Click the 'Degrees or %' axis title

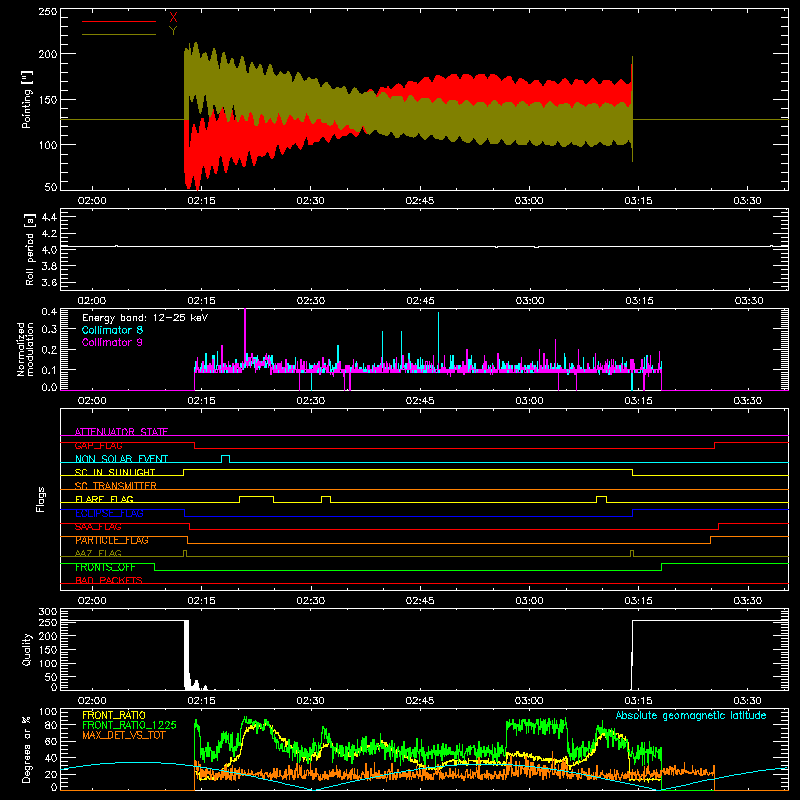click(x=27, y=749)
